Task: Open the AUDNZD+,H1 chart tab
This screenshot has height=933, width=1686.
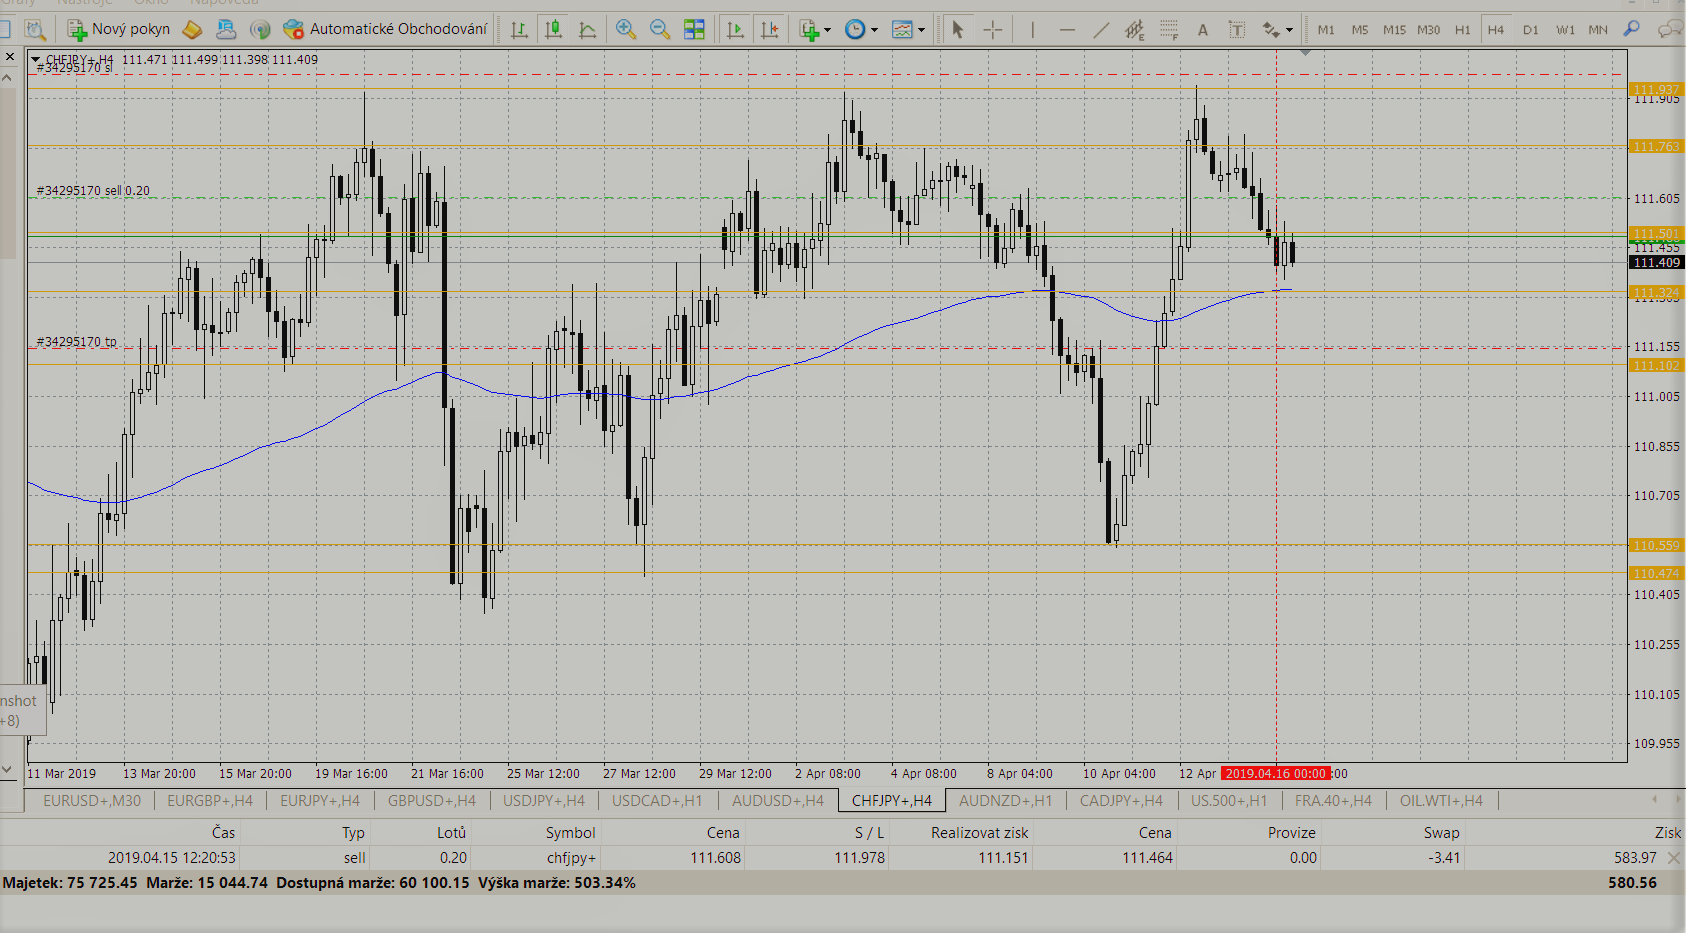Action: point(1006,800)
